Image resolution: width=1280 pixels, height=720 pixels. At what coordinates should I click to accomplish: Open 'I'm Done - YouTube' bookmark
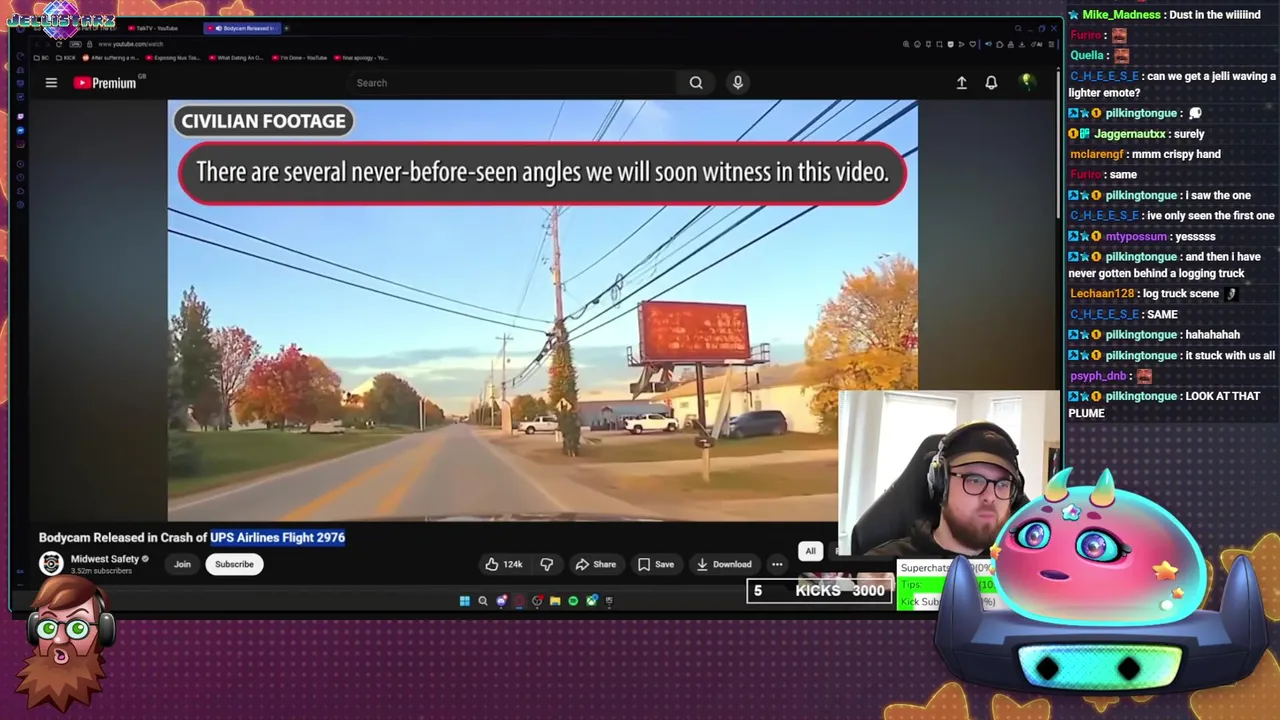click(x=299, y=58)
